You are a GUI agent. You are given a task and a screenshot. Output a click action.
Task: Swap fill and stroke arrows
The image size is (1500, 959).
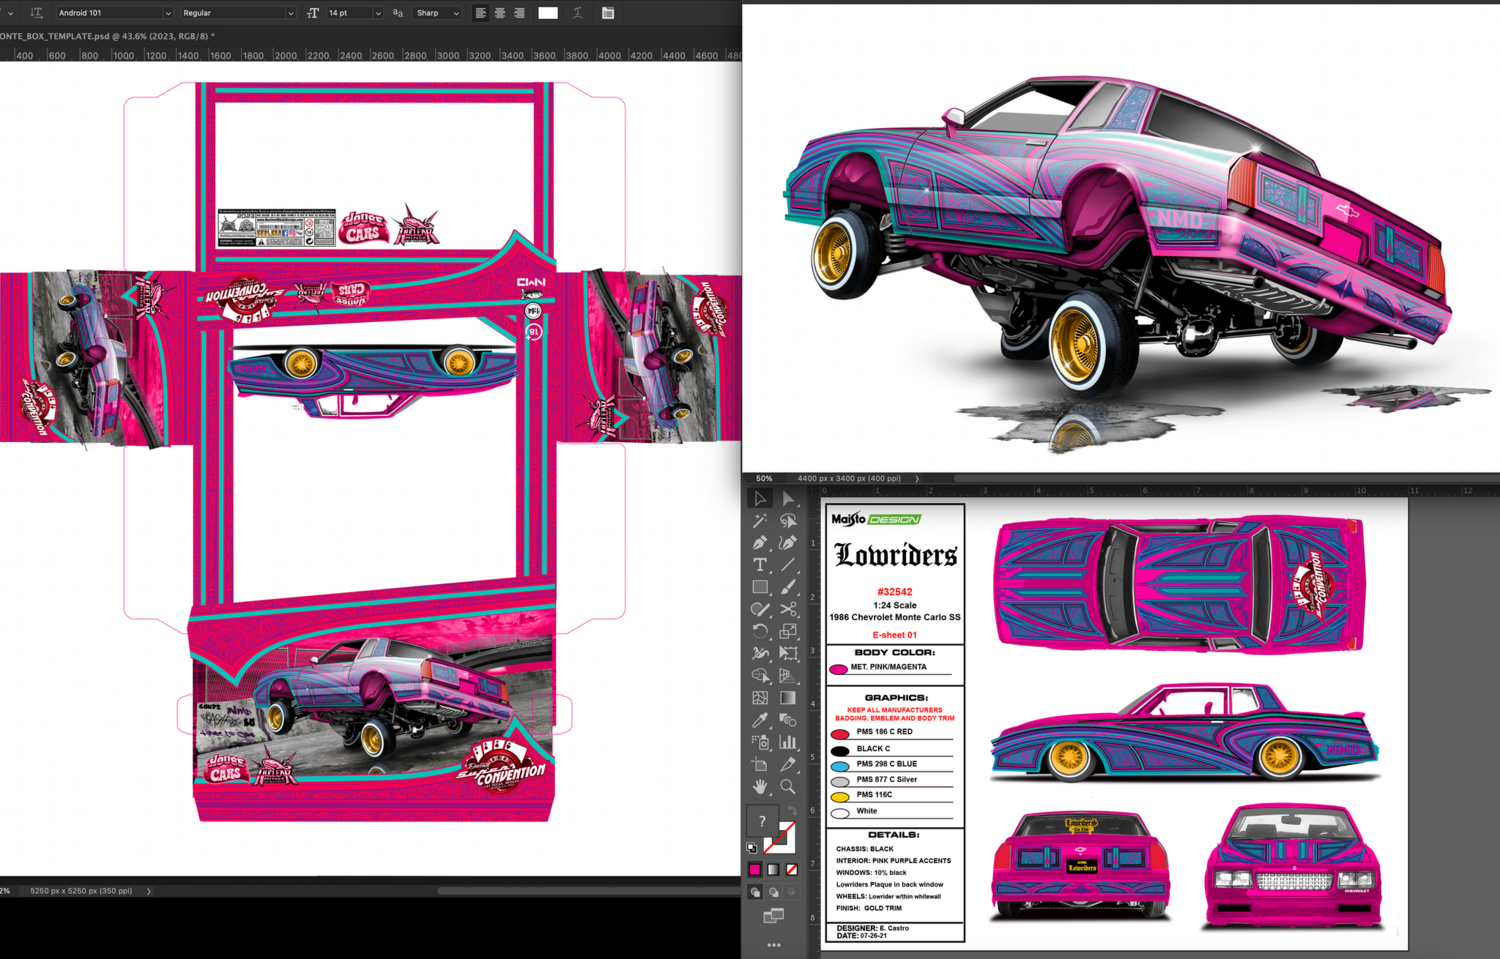click(792, 810)
